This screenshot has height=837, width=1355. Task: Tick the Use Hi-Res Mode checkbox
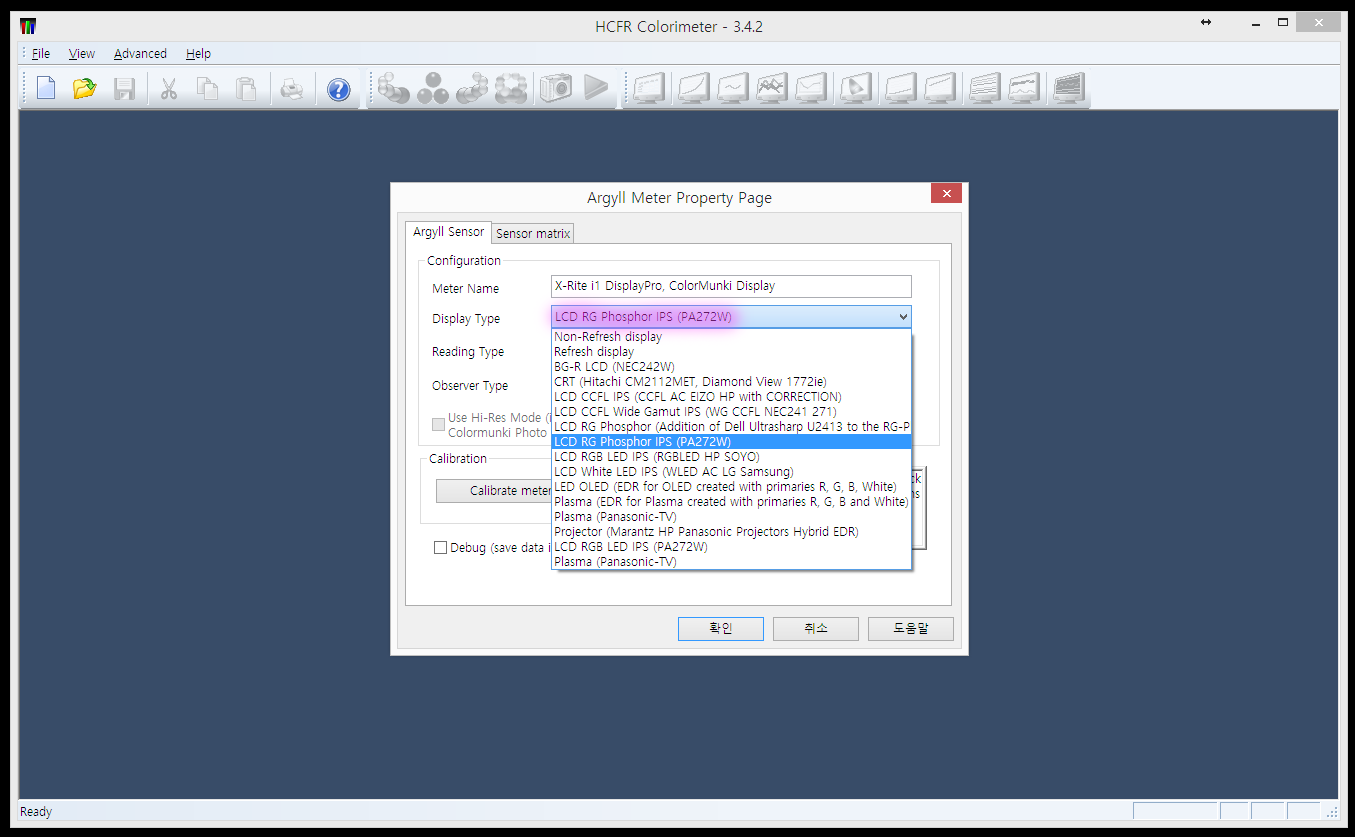438,425
